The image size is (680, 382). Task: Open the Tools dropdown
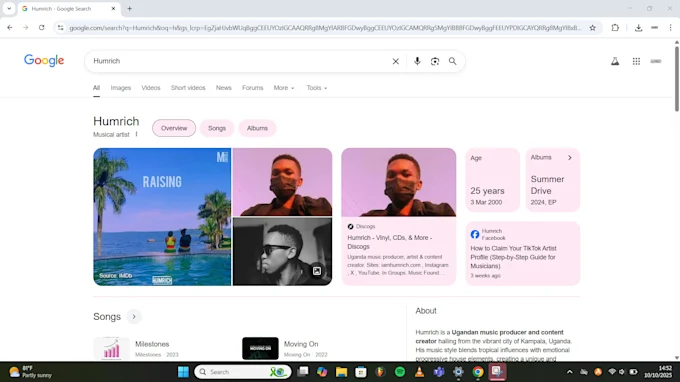(317, 88)
